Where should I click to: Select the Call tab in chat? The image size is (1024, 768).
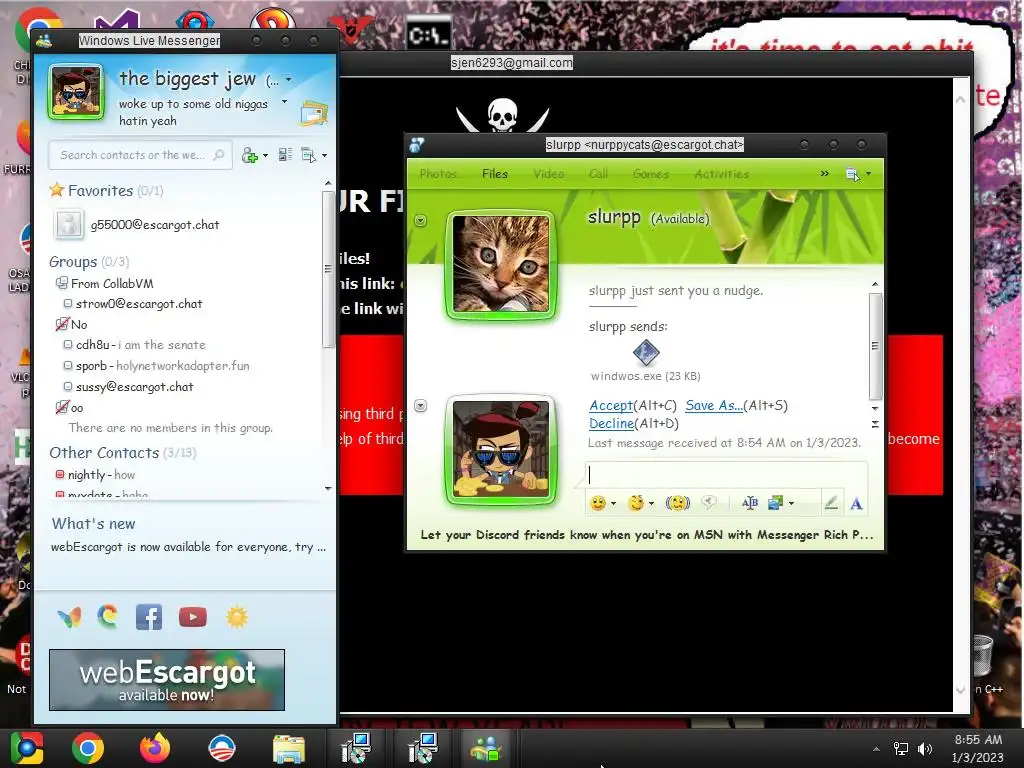(598, 174)
